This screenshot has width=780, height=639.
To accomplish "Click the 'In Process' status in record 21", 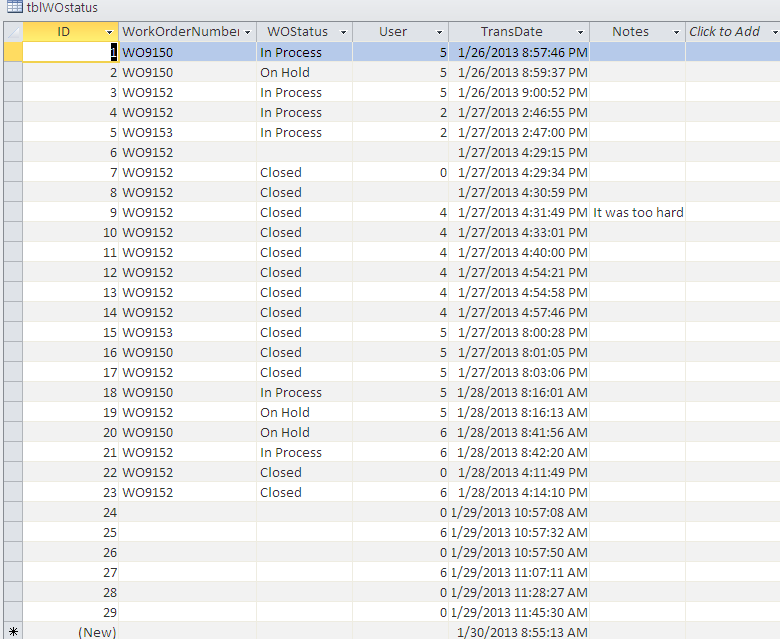I will click(x=305, y=452).
